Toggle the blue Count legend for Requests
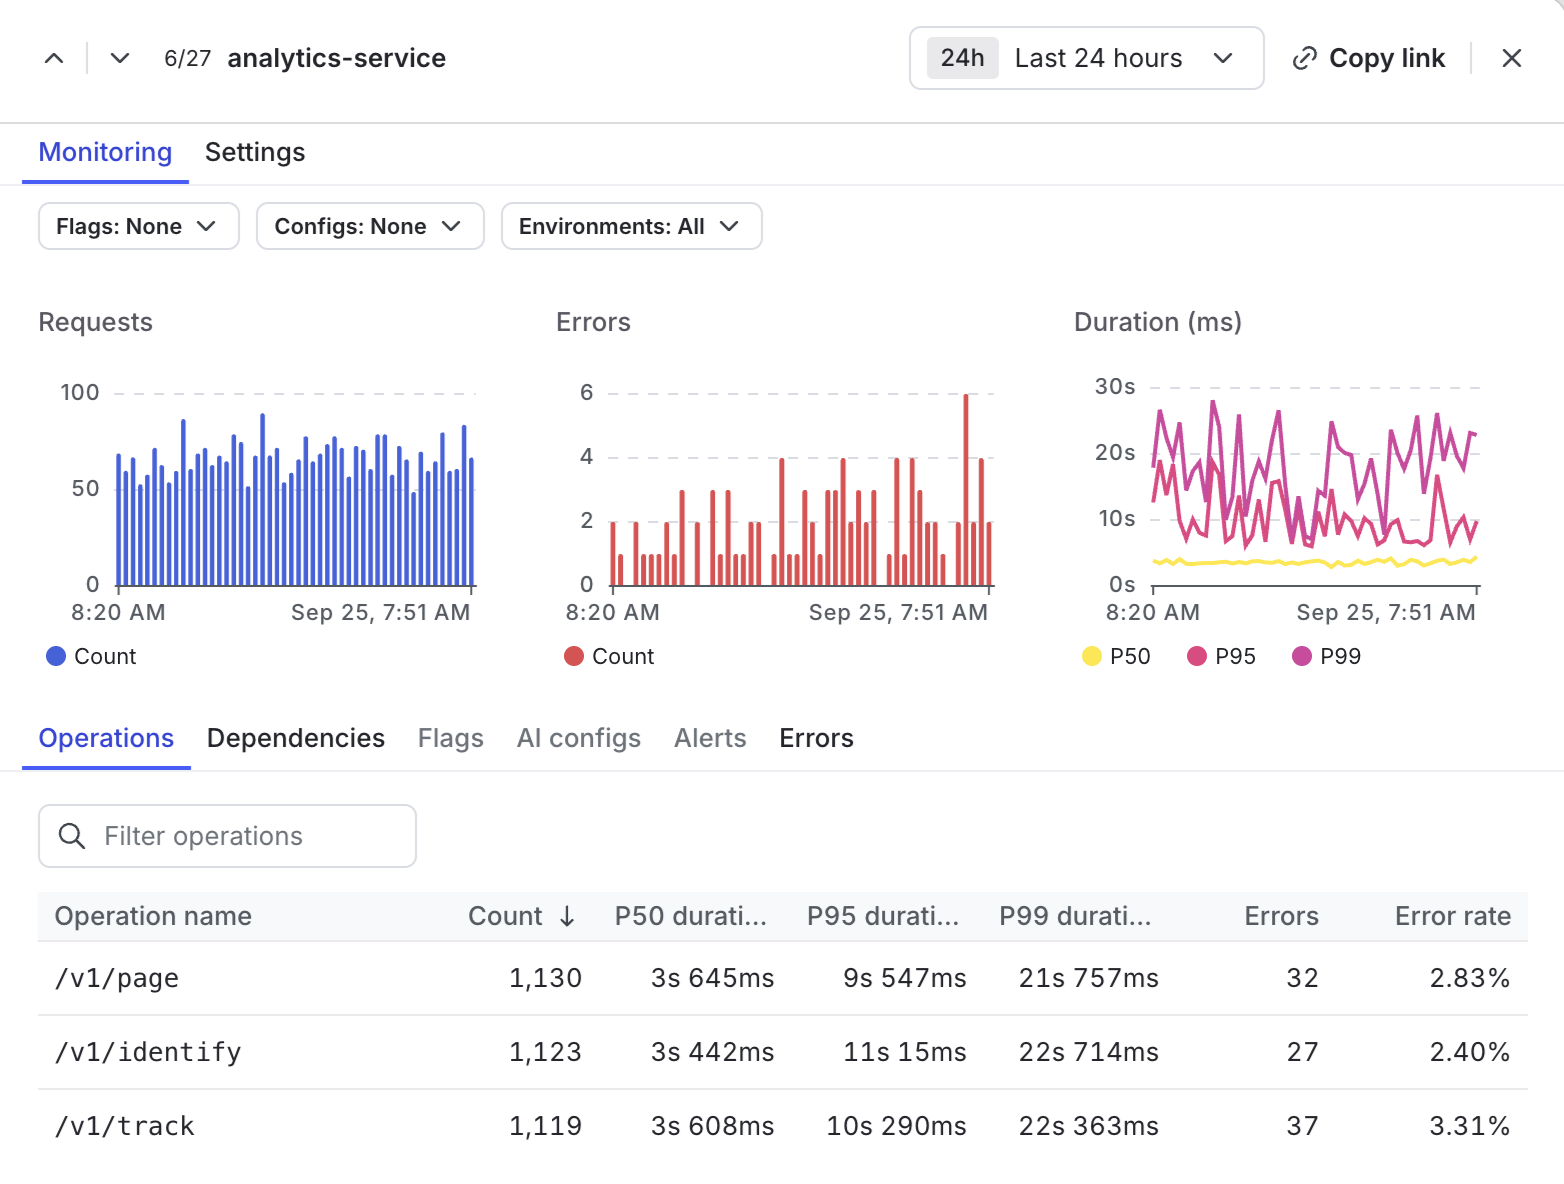Viewport: 1564px width, 1184px height. point(91,656)
